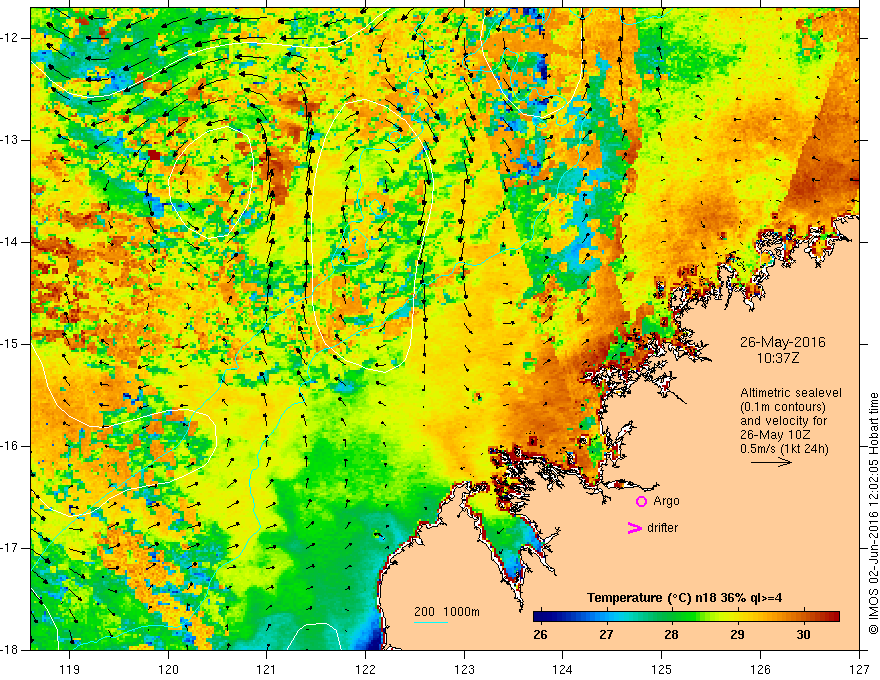The height and width of the screenshot is (680, 880).
Task: Click the magenta drifter arrowhead legend symbol
Action: pos(634,528)
